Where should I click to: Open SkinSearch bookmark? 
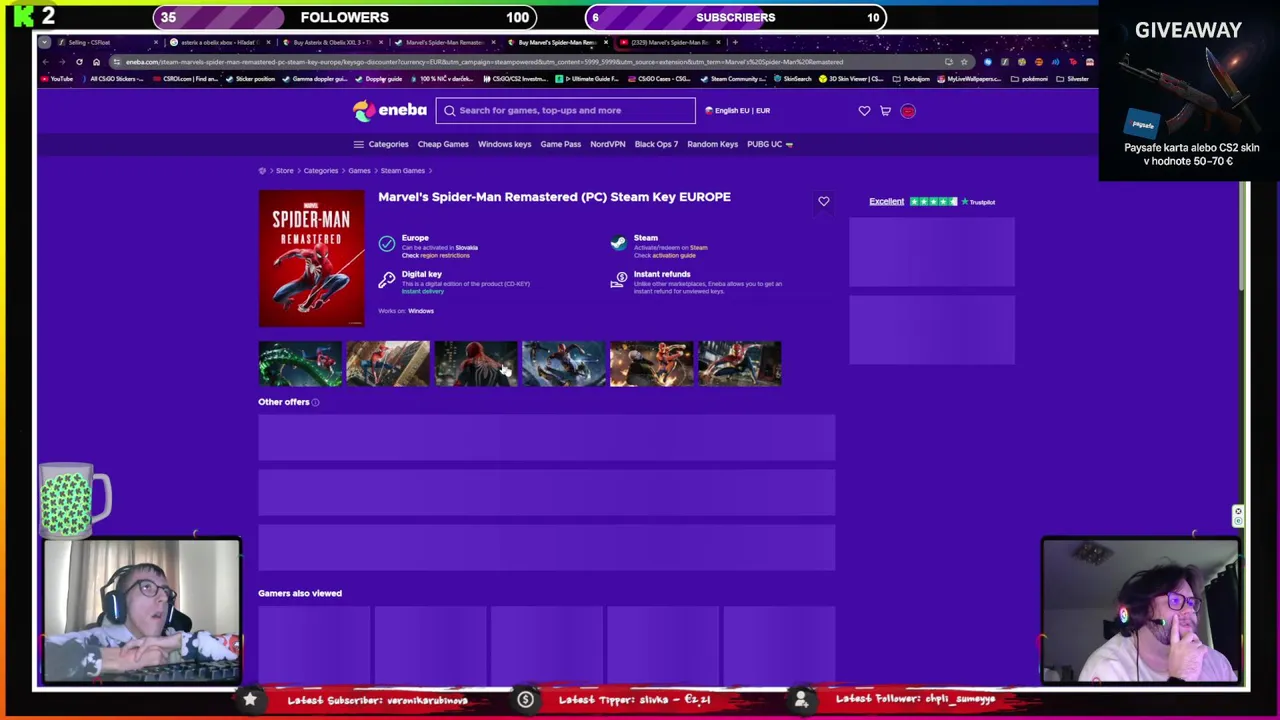coord(794,79)
